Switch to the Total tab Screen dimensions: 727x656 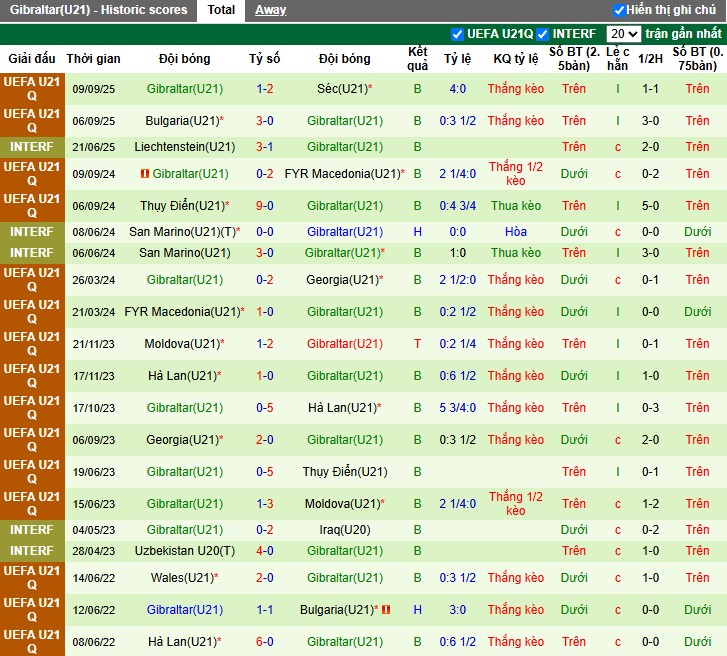tap(221, 10)
